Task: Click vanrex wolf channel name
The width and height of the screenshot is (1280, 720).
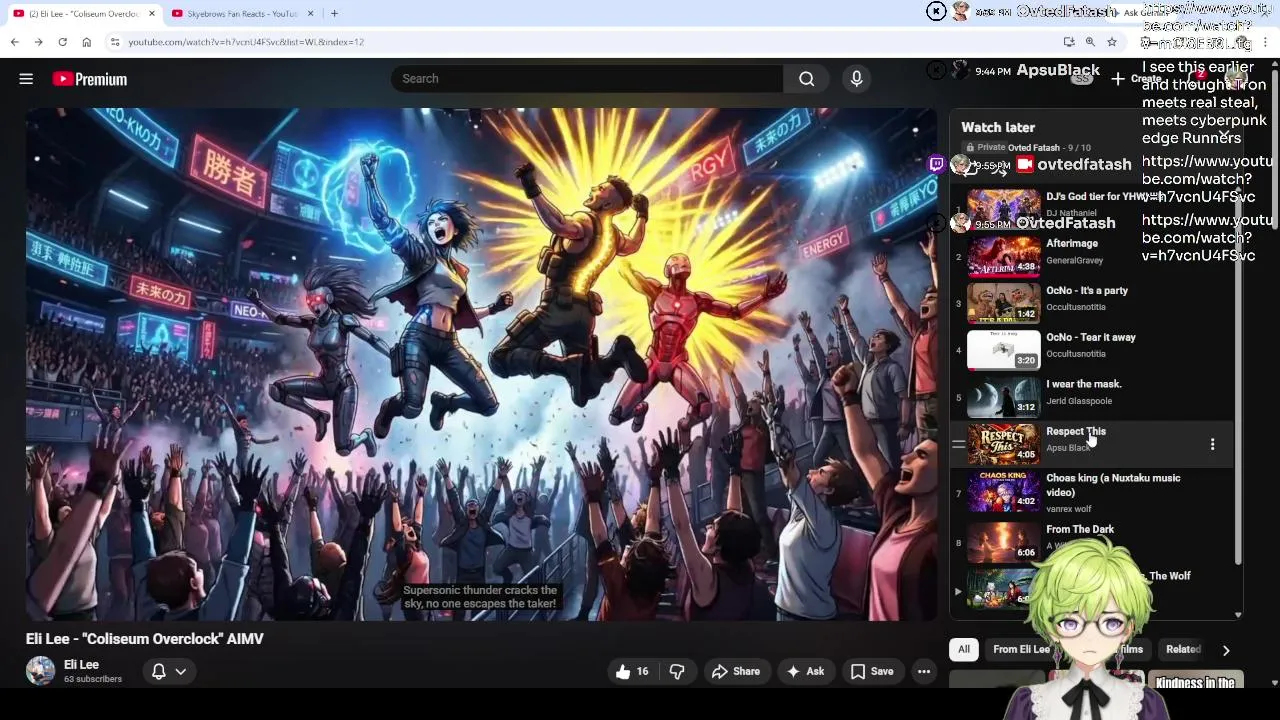Action: tap(1069, 509)
